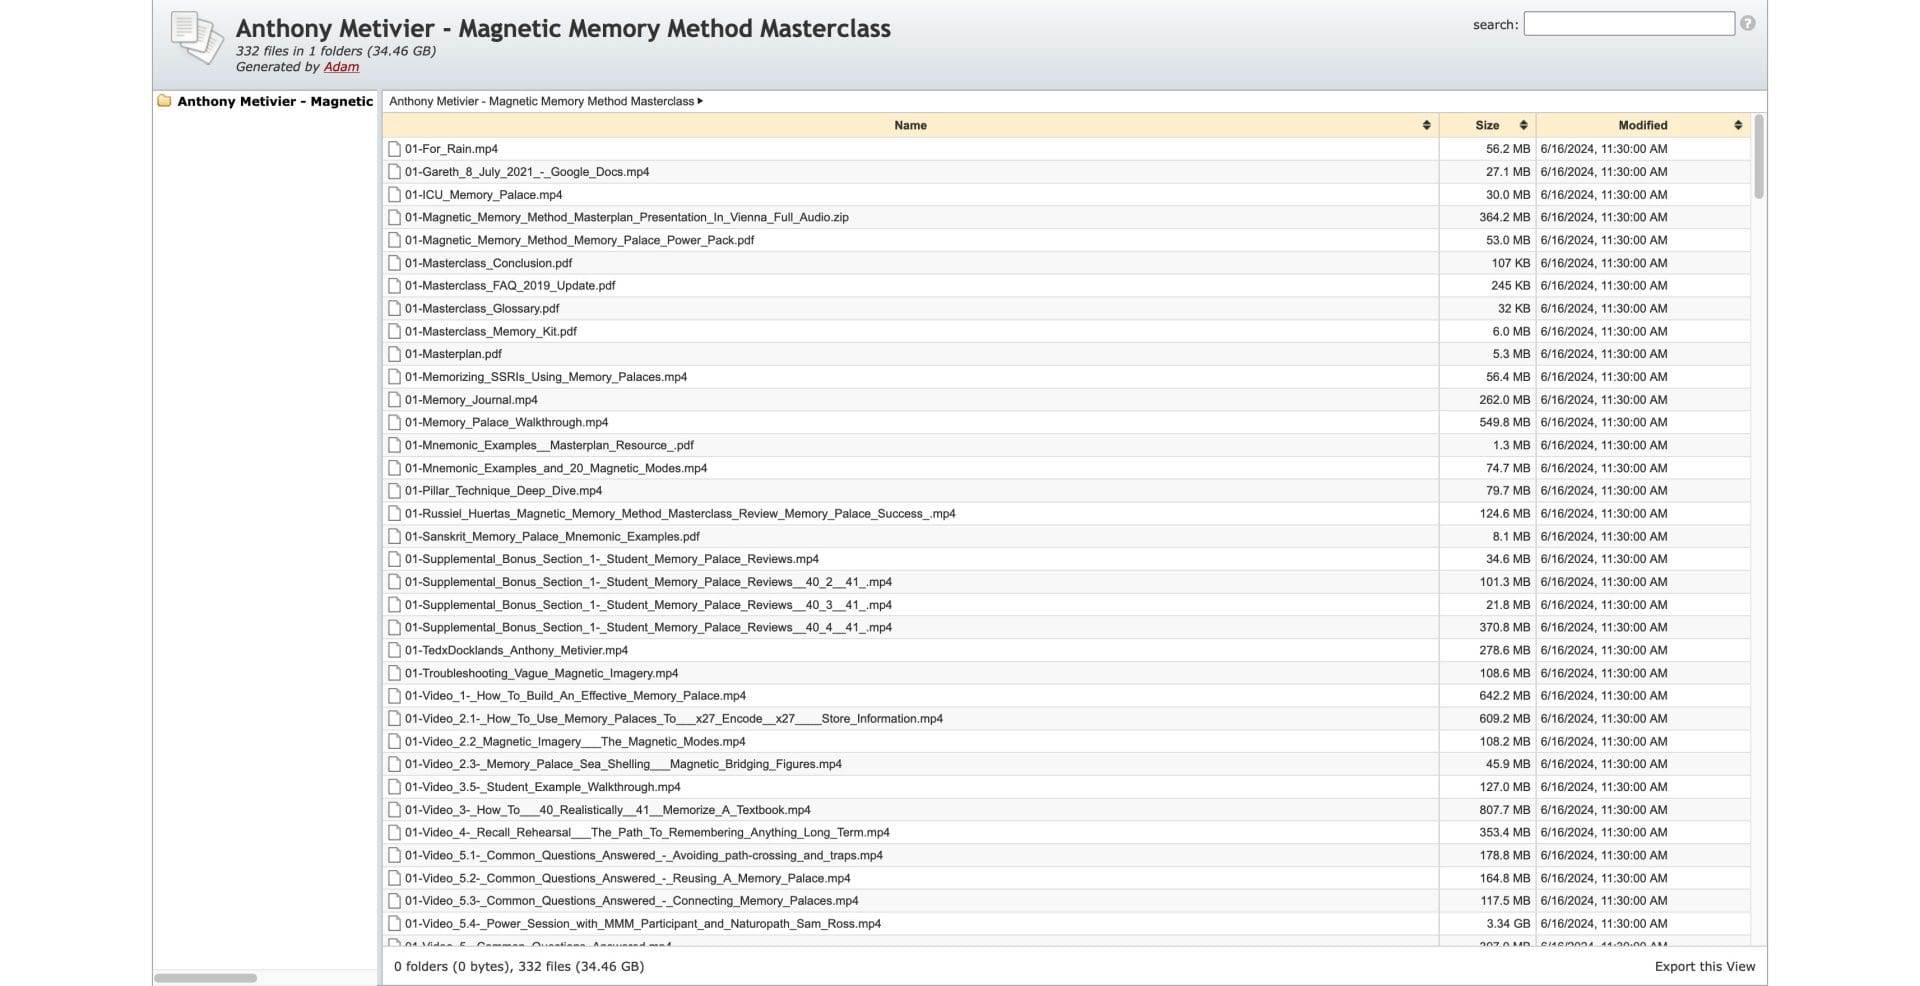This screenshot has height=986, width=1920.
Task: Click the file icon next to 01-ICU_Memory_Palace.mp4
Action: 394,195
